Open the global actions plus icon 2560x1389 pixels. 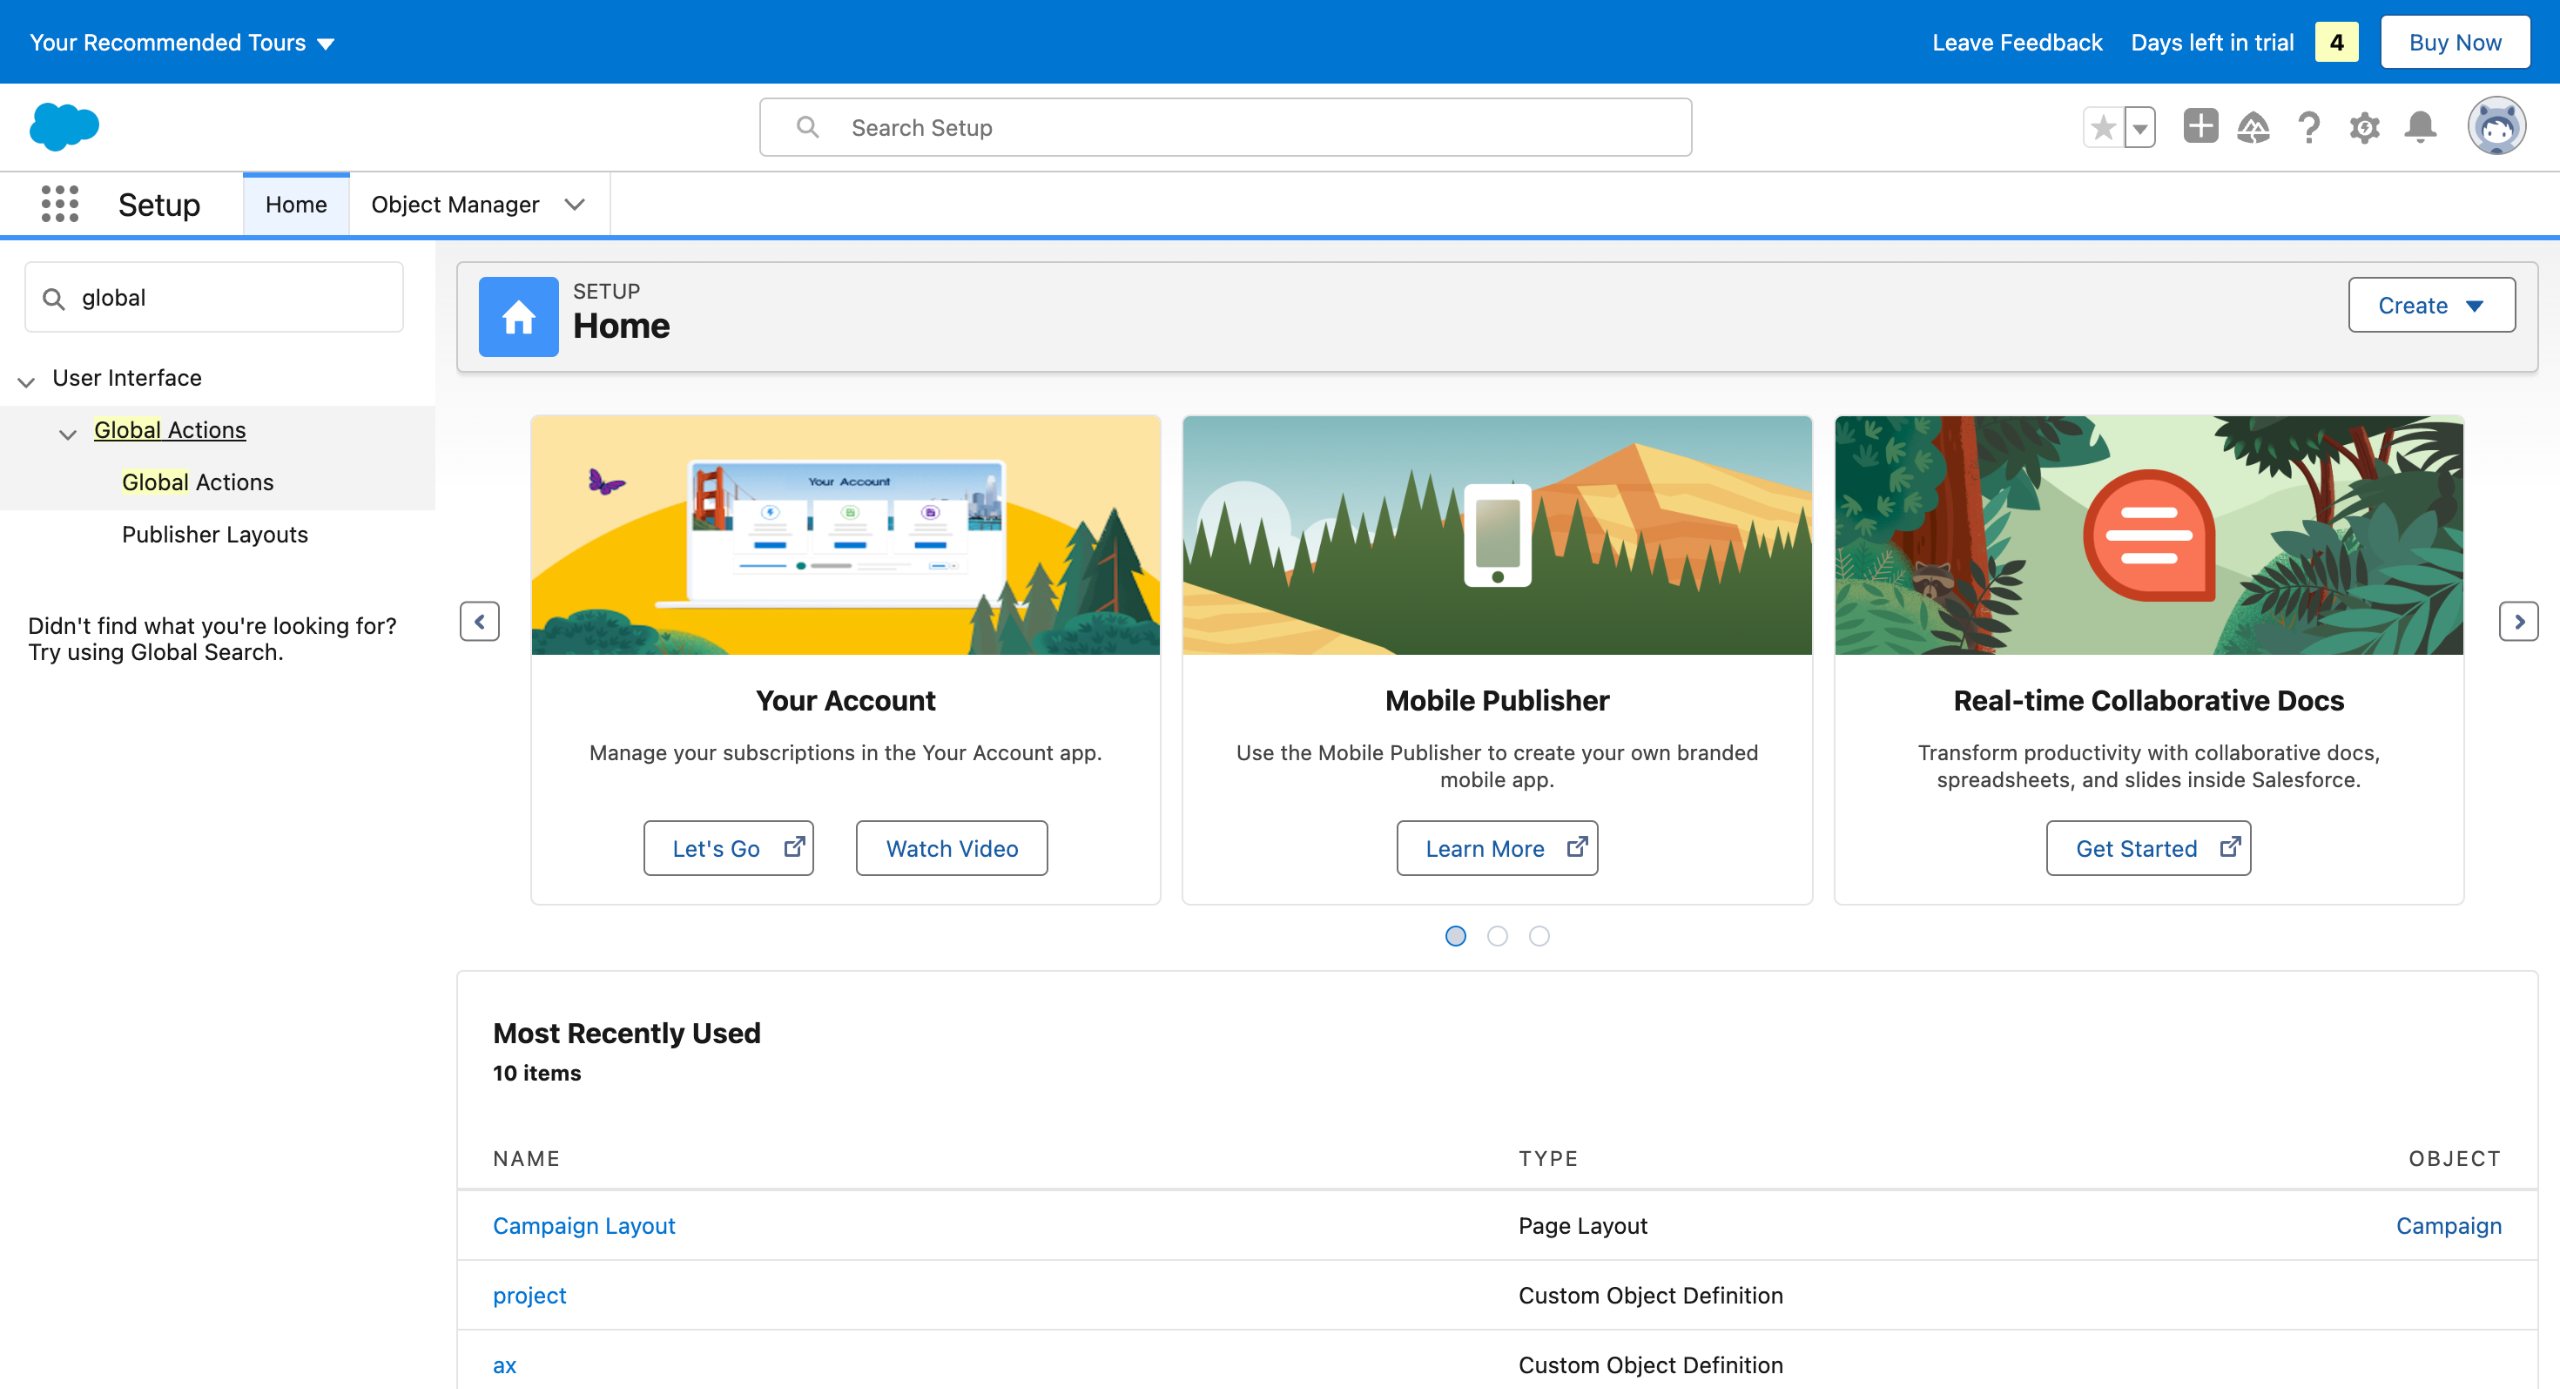point(2201,126)
